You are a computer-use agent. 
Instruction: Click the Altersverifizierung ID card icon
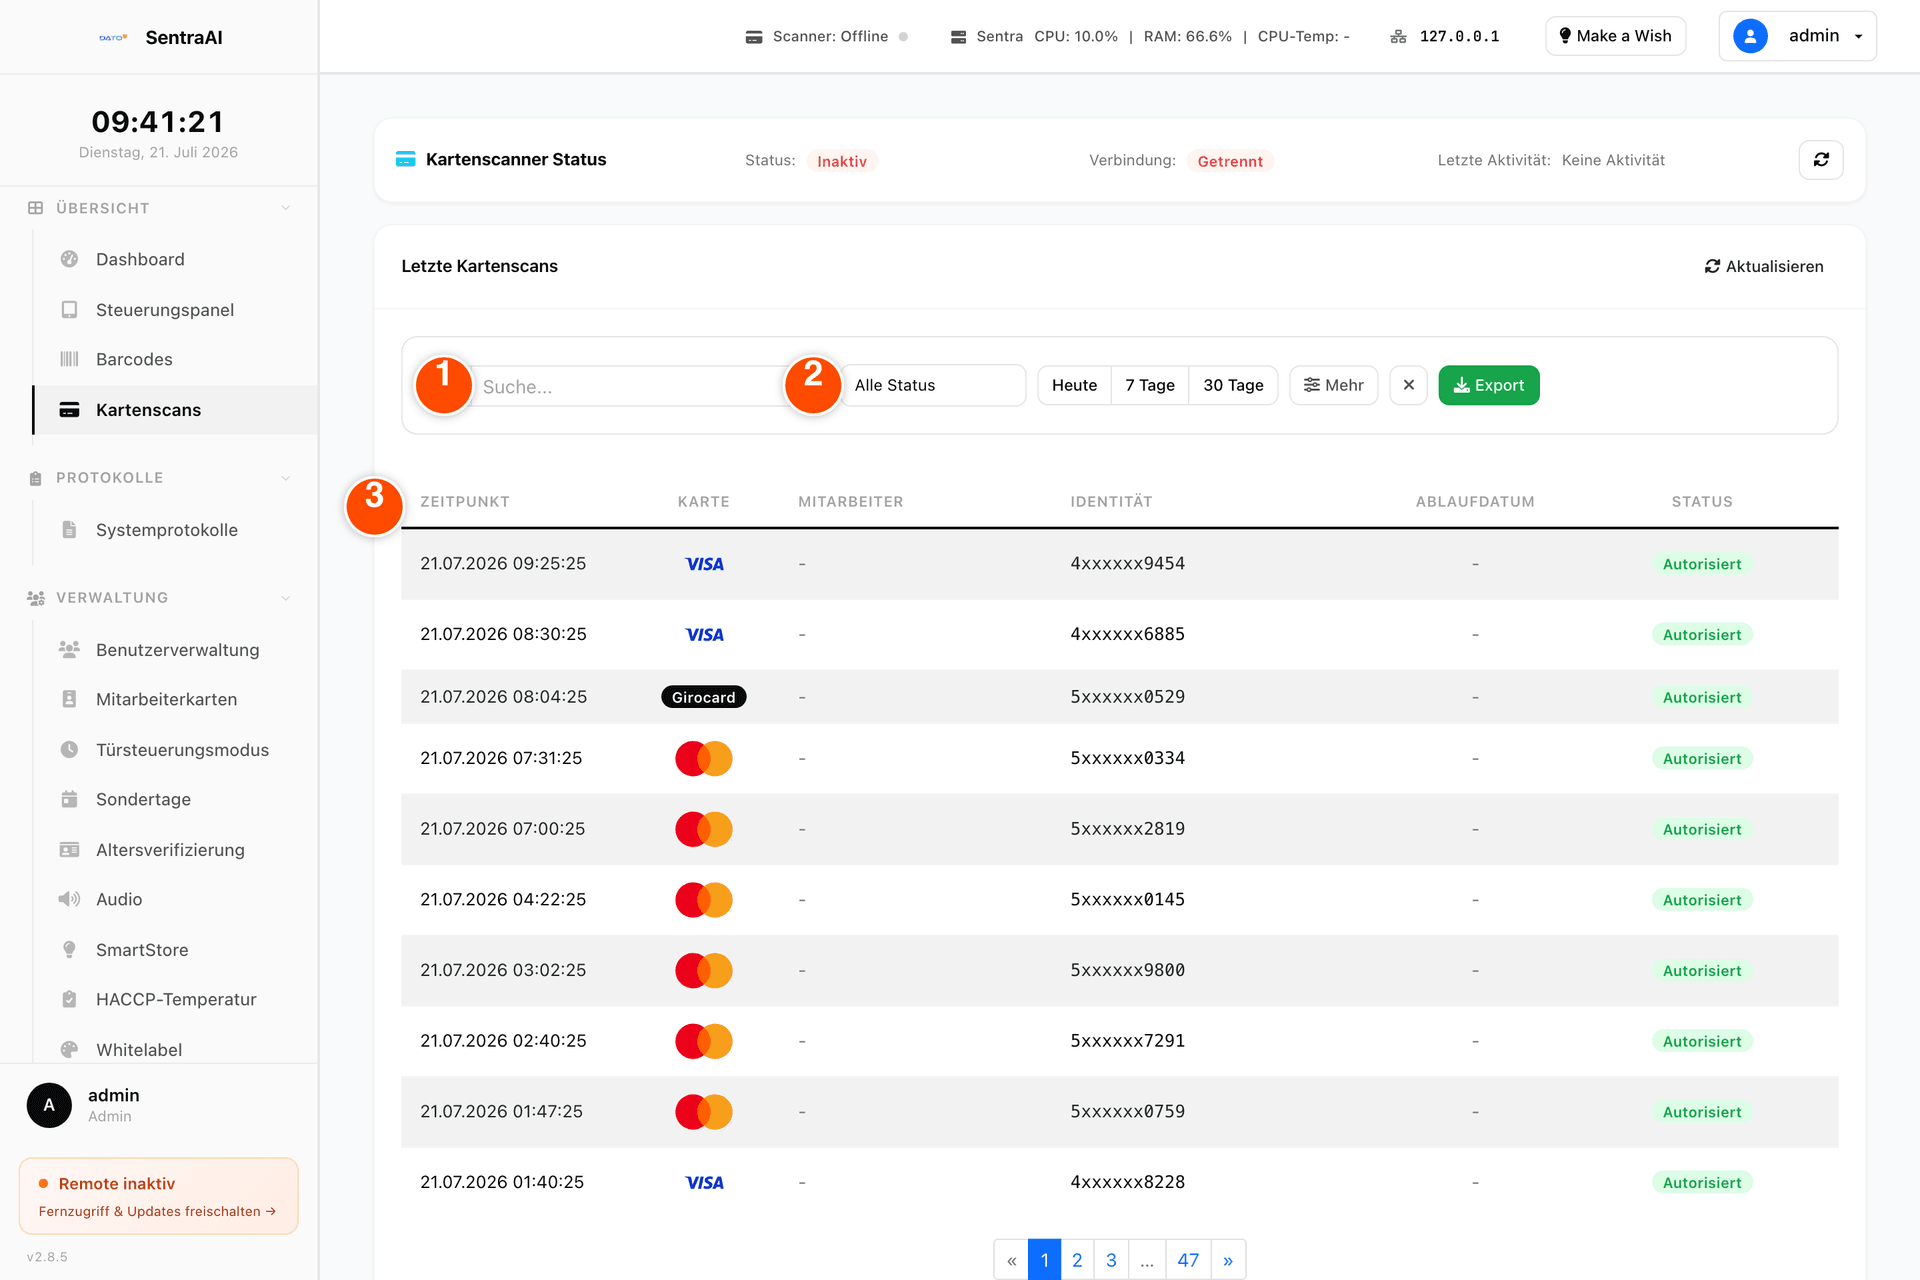point(69,850)
